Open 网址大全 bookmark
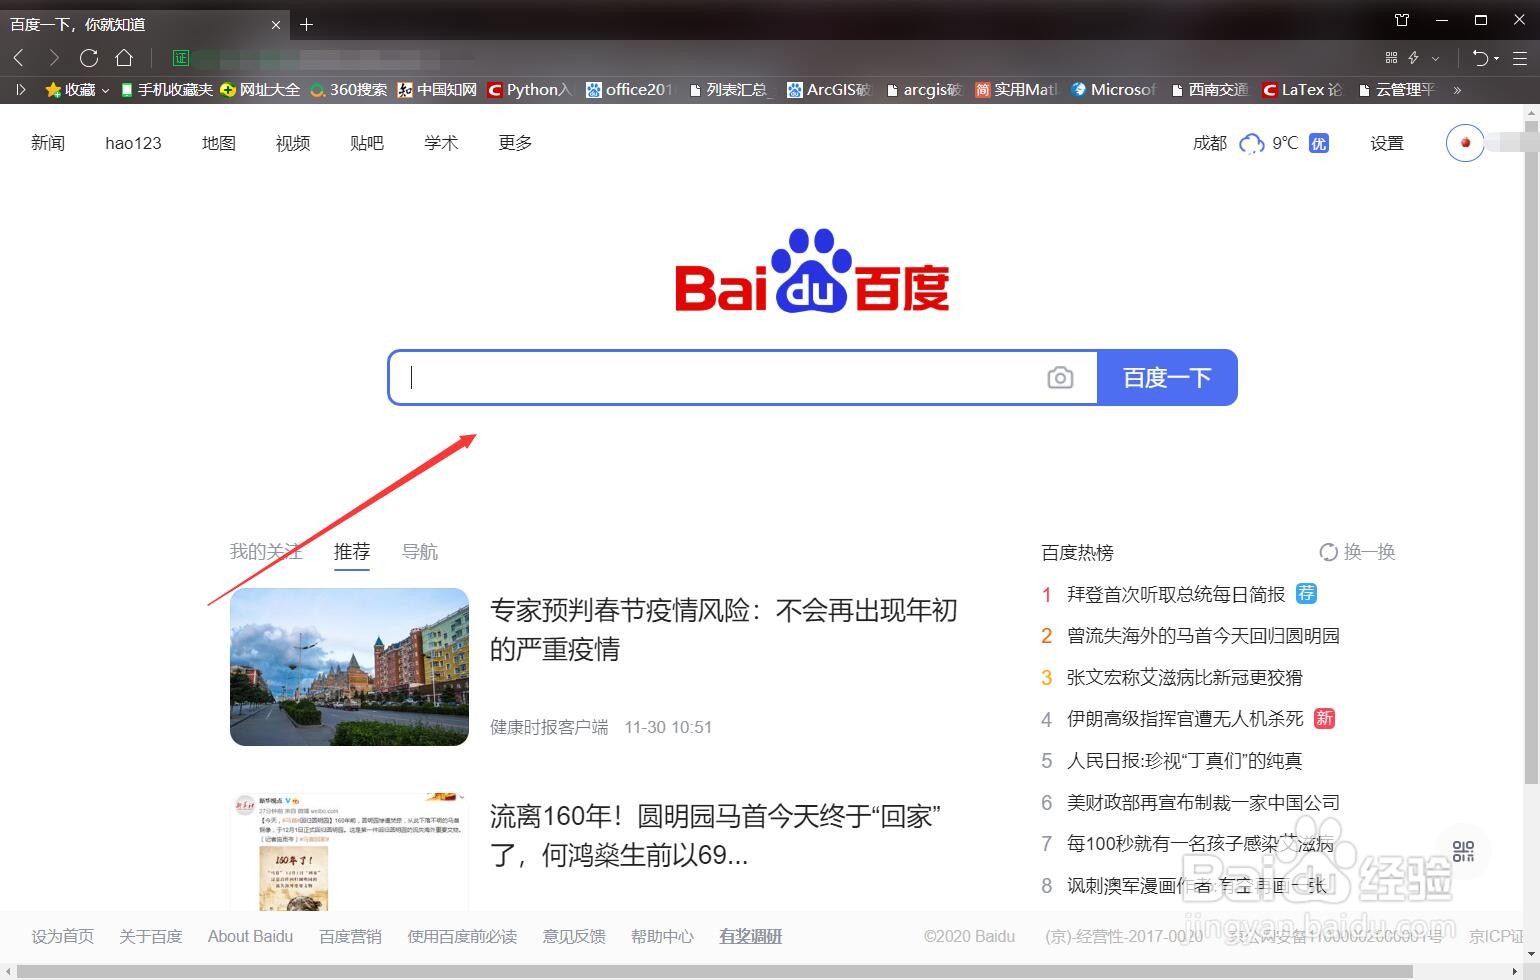 click(260, 90)
